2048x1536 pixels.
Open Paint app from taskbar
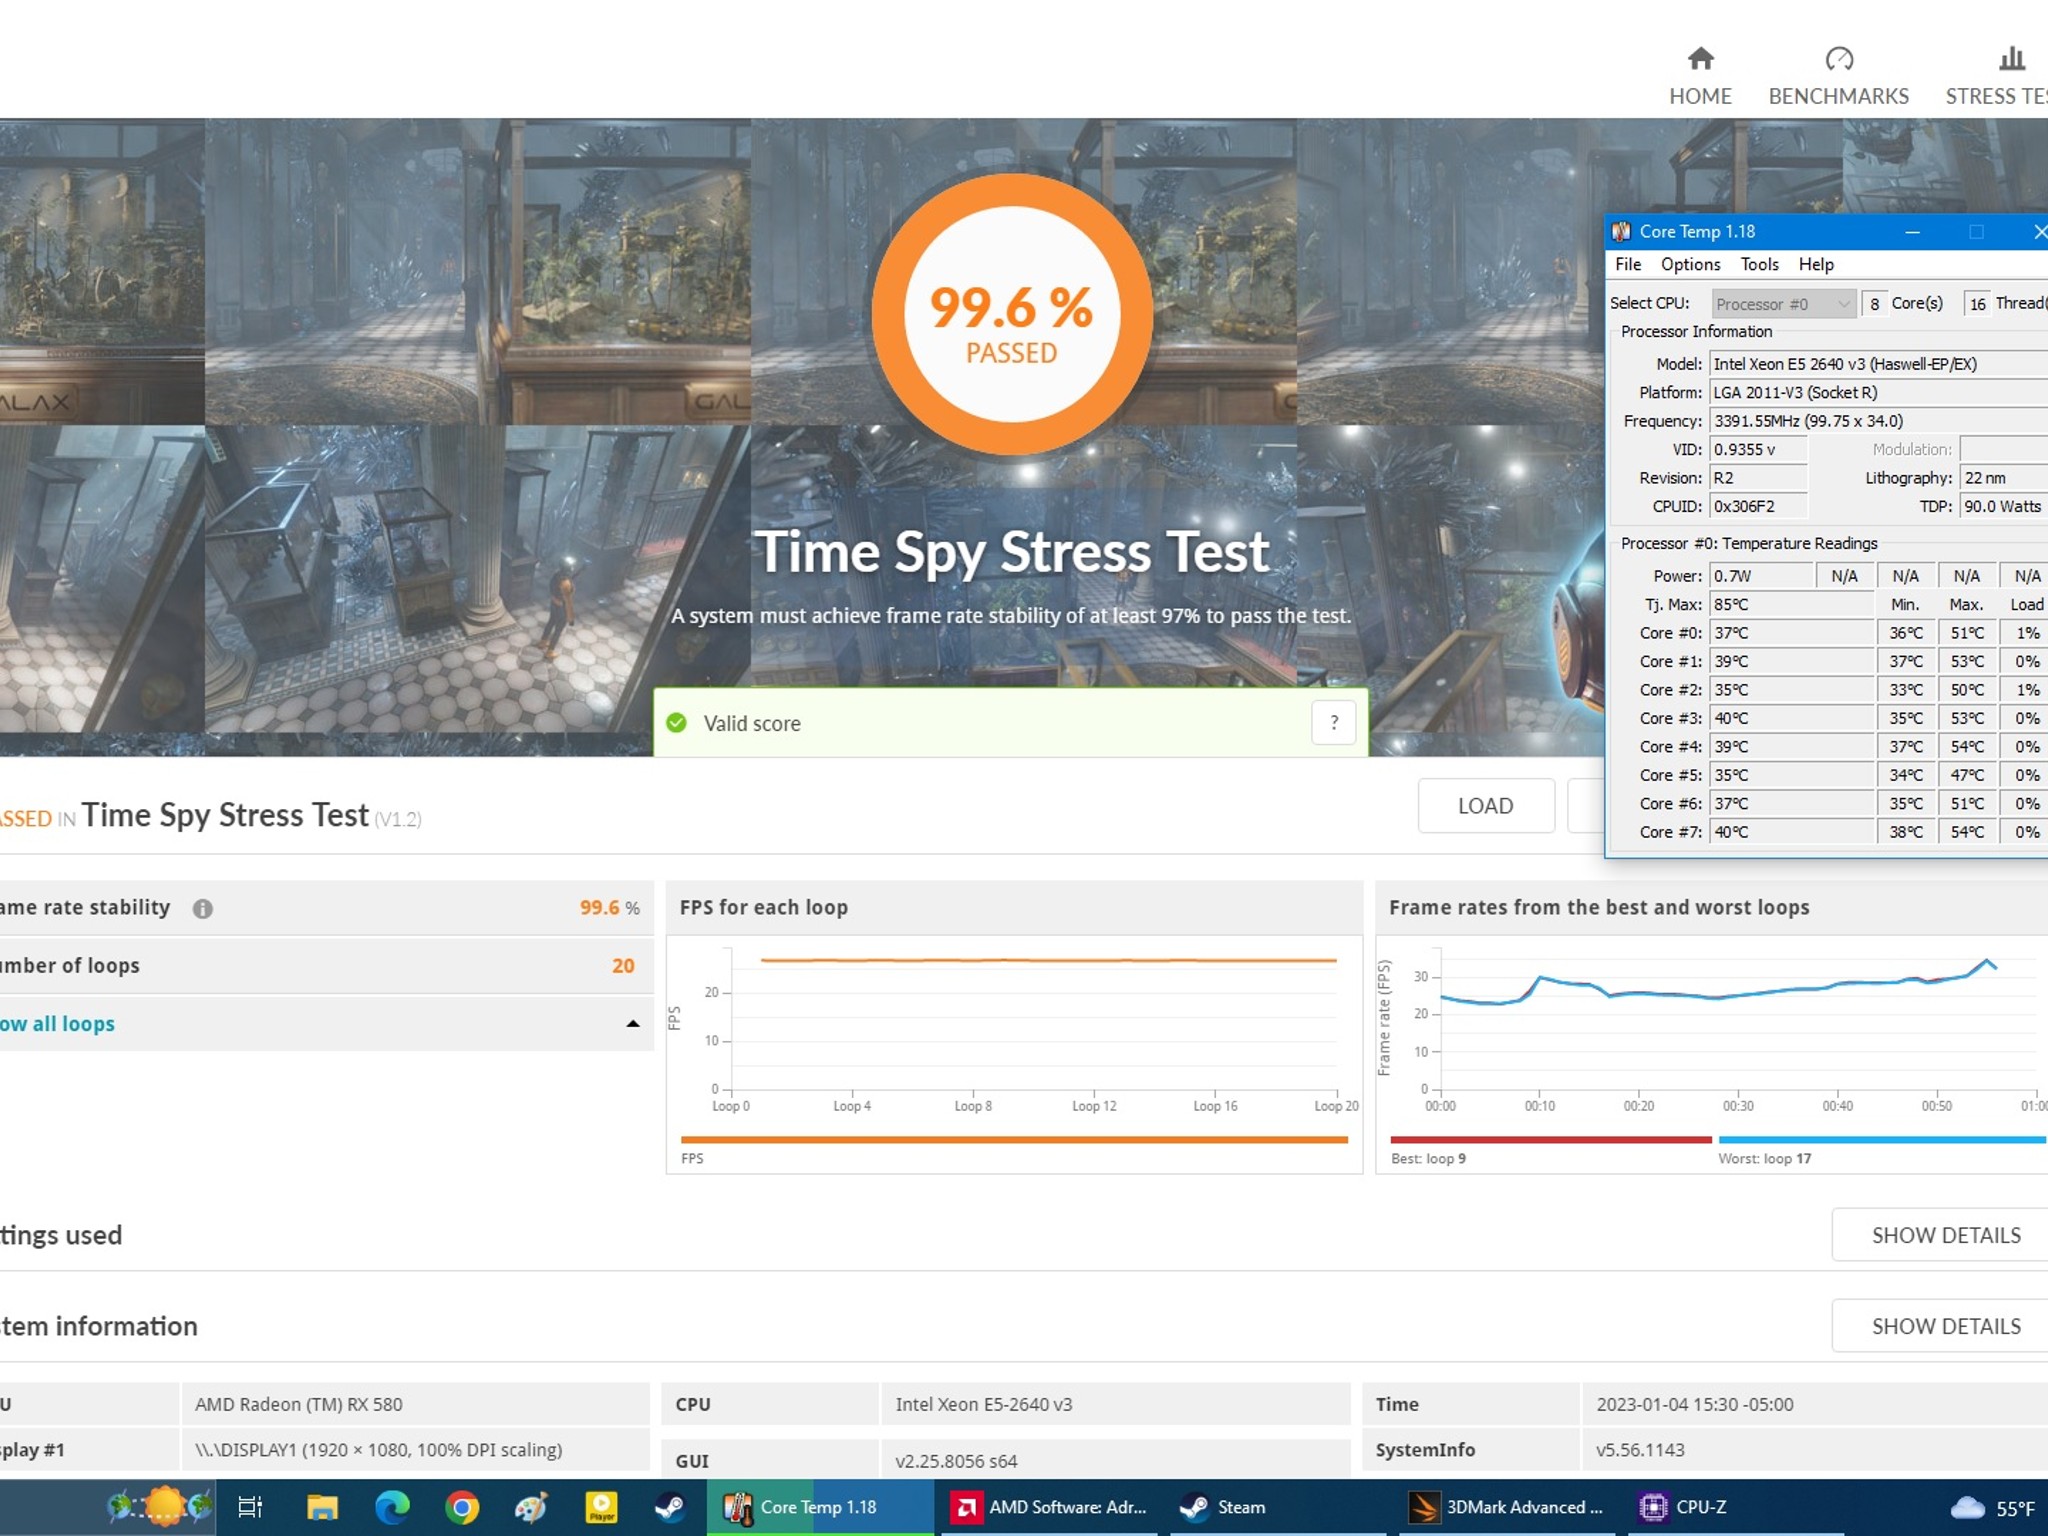pos(531,1507)
